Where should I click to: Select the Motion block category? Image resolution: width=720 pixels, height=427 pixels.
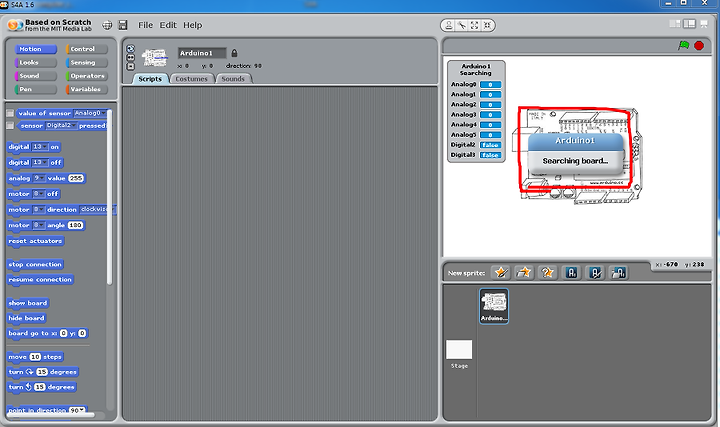(36, 49)
